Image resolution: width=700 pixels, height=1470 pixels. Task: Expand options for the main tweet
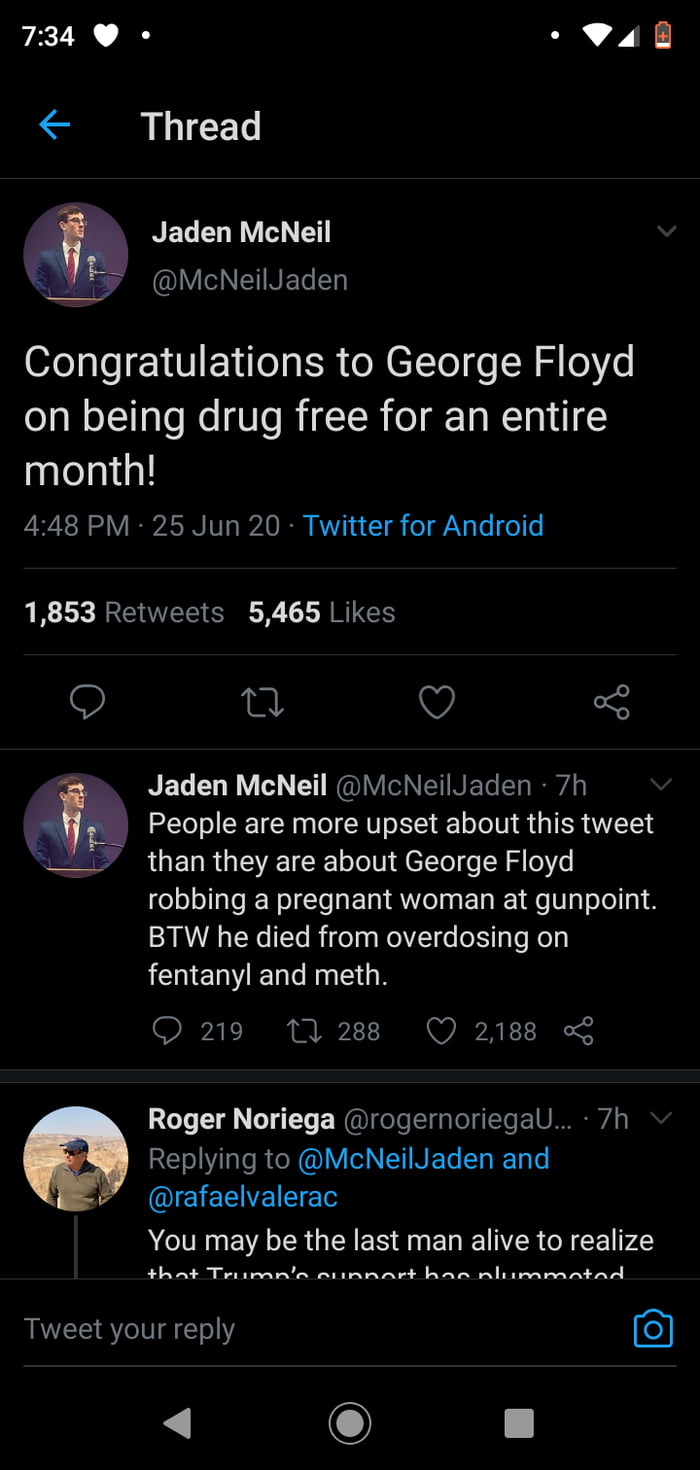coord(667,231)
